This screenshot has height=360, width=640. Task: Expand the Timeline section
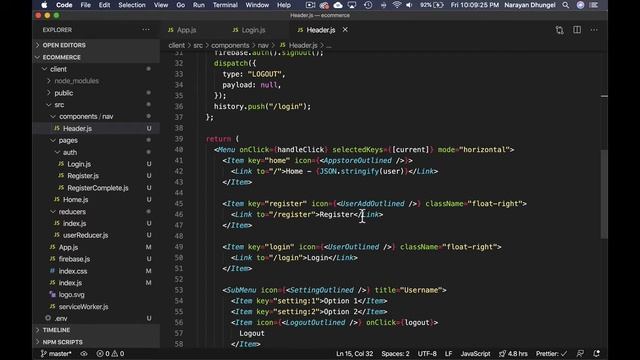coord(96,330)
